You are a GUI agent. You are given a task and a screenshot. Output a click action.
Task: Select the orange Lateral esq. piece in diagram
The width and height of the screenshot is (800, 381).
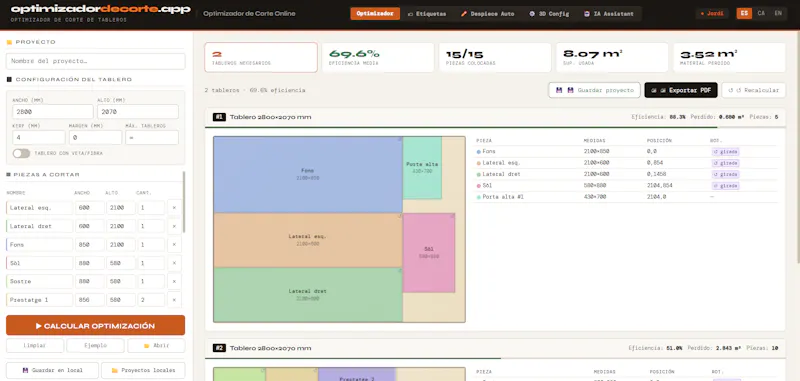(308, 240)
